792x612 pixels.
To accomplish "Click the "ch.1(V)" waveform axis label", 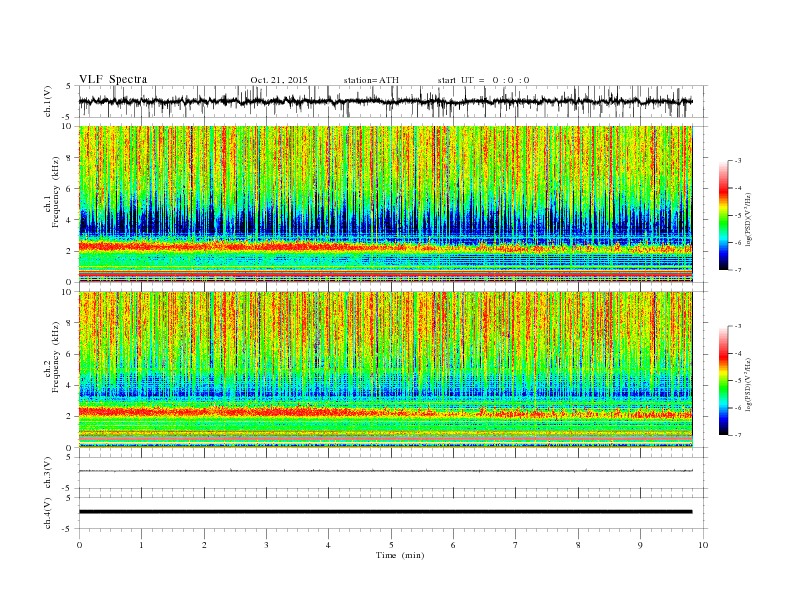I will pyautogui.click(x=48, y=101).
